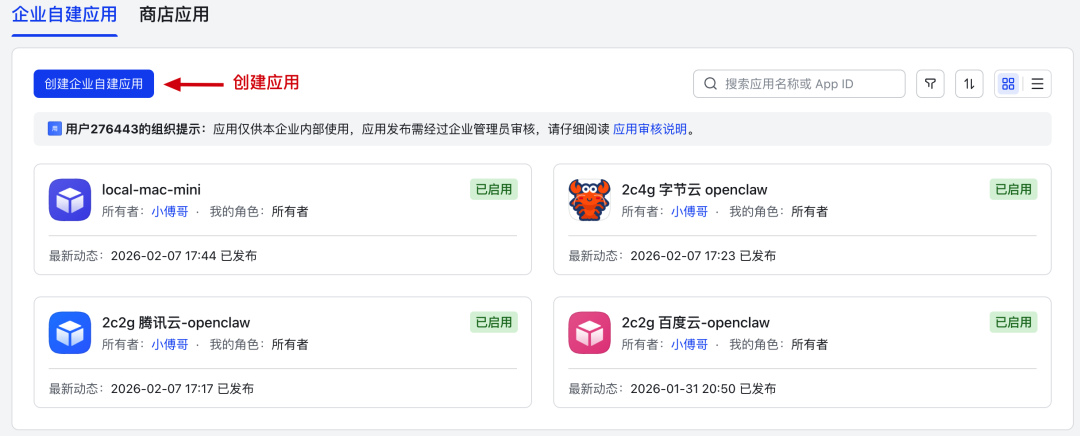Open owner 小傅哥 on 百度云 card
Image resolution: width=1080 pixels, height=436 pixels.
(689, 344)
